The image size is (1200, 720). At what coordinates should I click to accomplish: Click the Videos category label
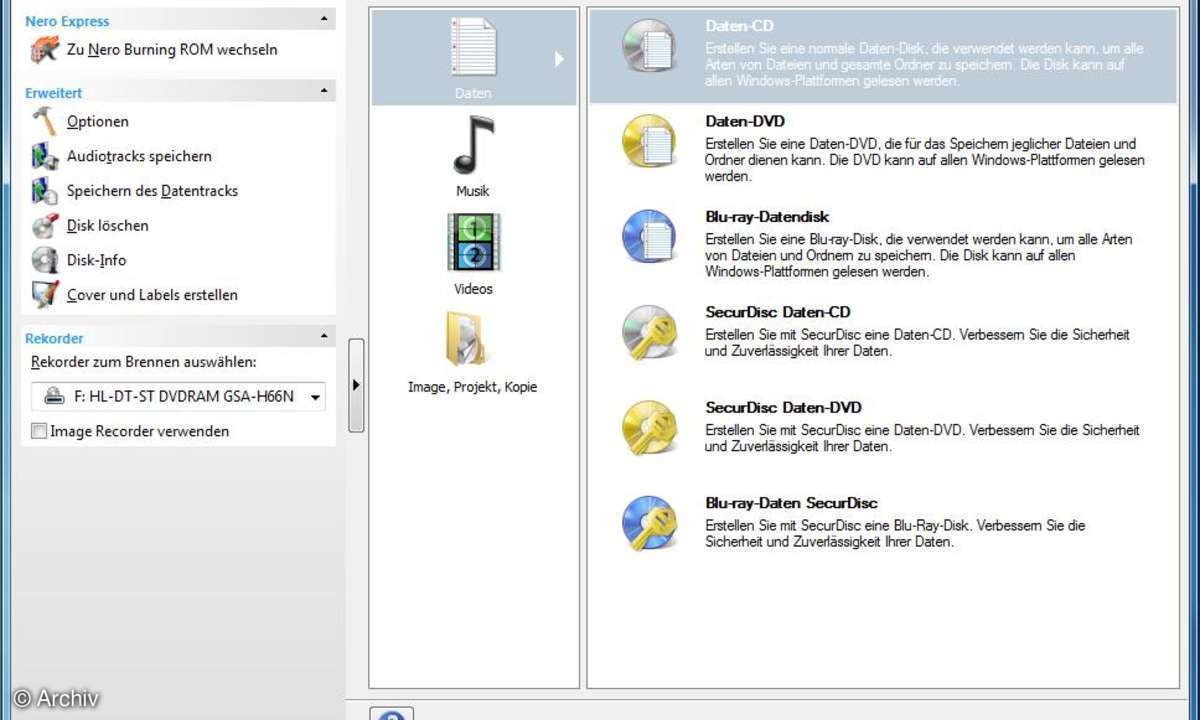click(x=473, y=289)
